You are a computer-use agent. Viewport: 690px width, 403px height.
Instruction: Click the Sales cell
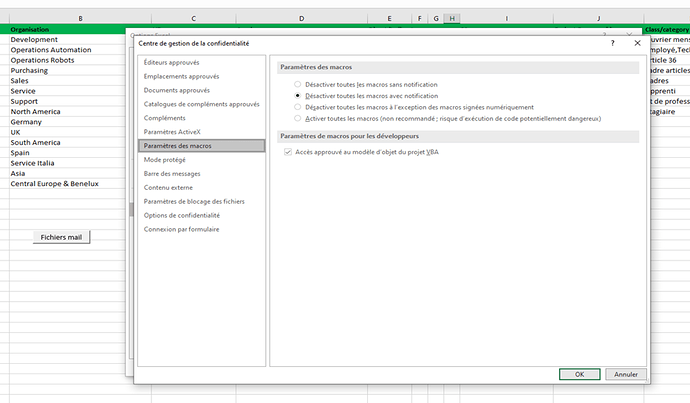tap(67, 81)
